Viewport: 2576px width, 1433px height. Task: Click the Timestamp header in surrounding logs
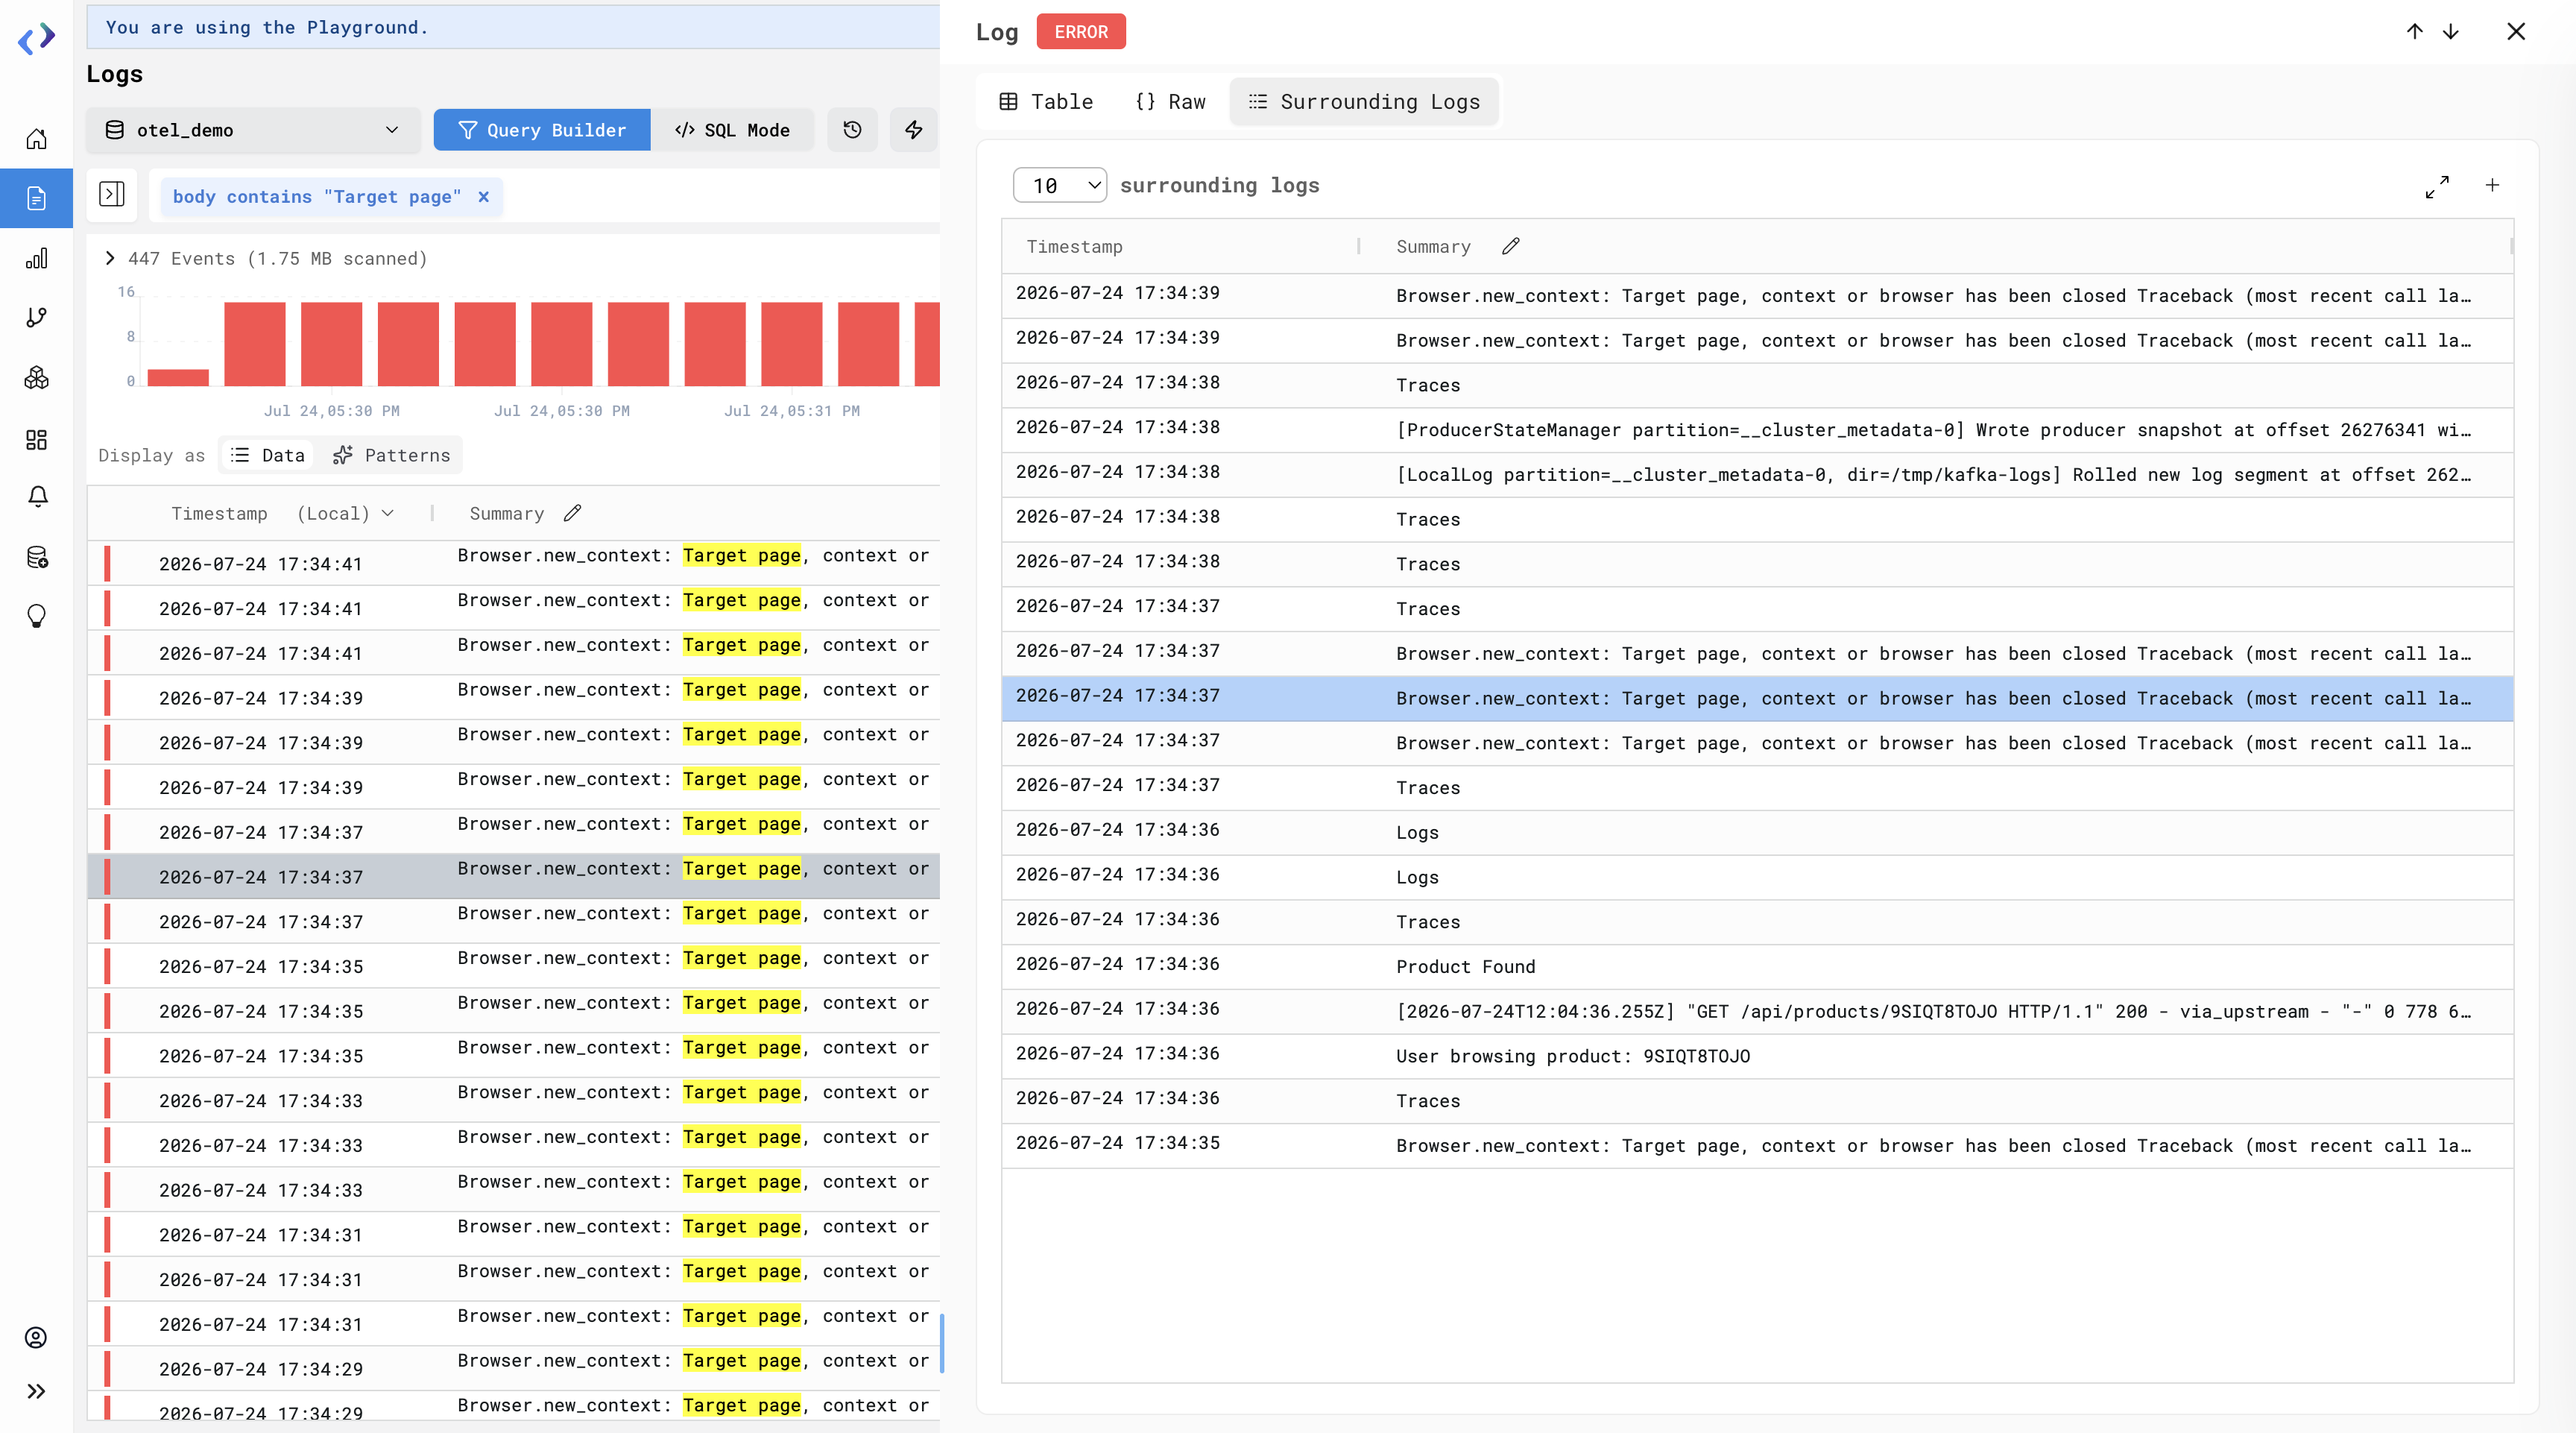tap(1074, 246)
